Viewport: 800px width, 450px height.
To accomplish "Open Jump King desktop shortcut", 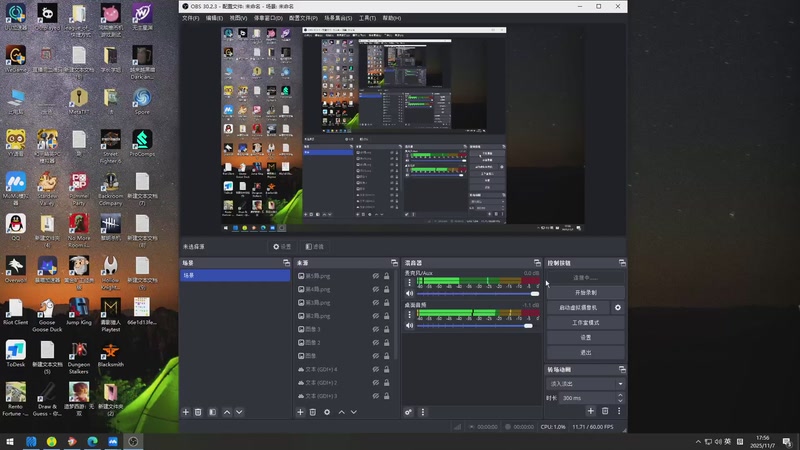I will click(79, 312).
